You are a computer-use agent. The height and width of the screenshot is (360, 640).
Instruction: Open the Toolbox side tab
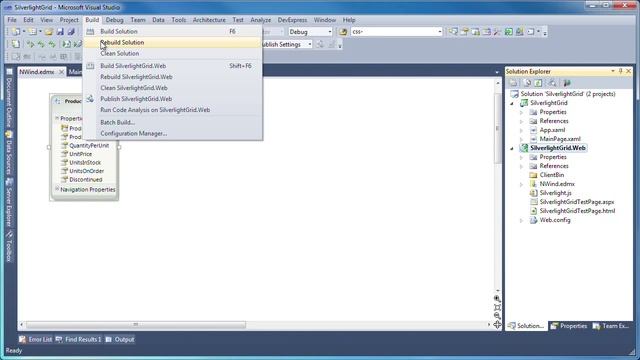pyautogui.click(x=9, y=246)
